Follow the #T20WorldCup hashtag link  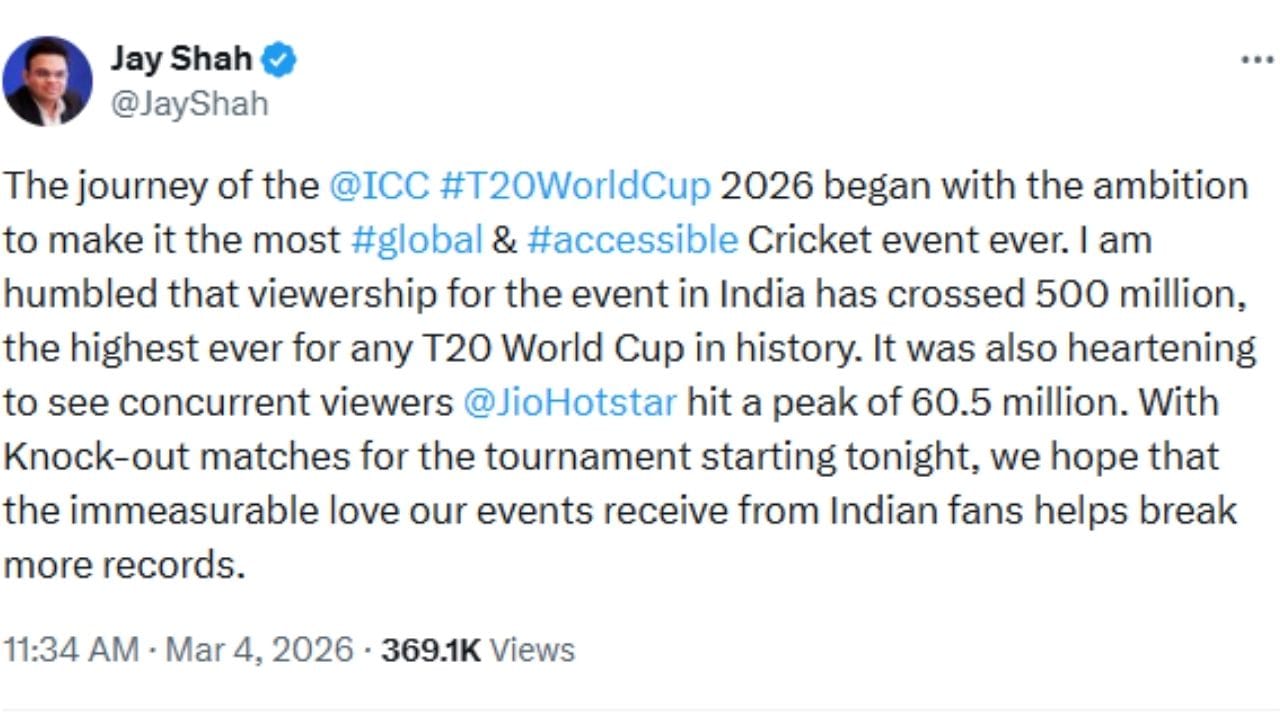575,187
